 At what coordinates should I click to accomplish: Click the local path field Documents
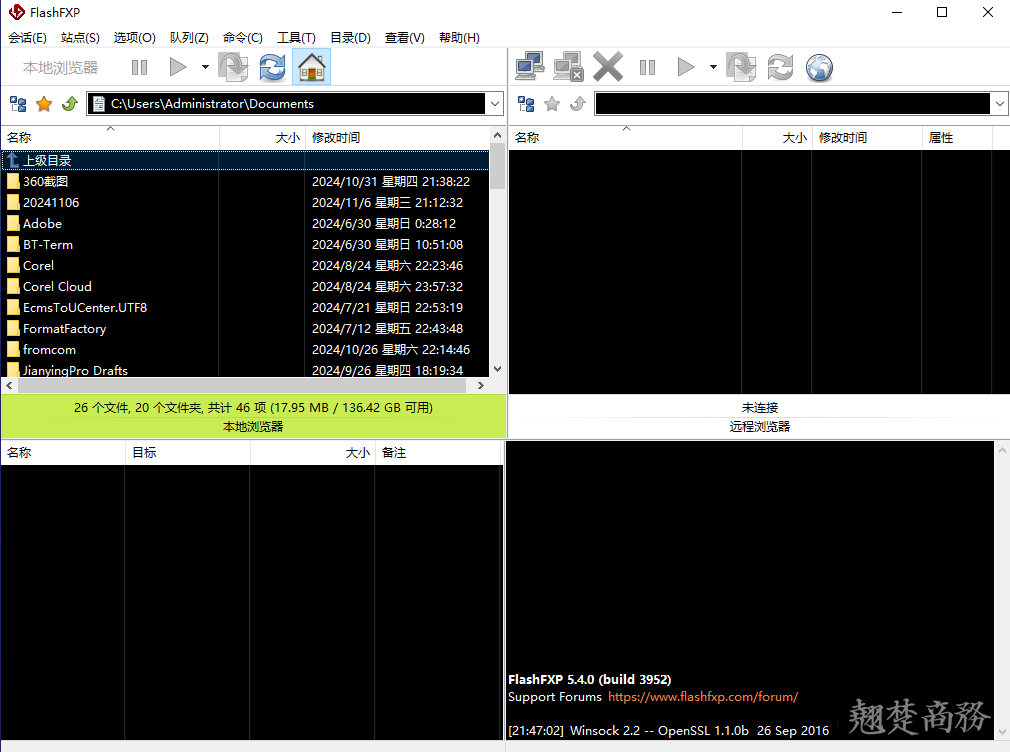coord(287,104)
